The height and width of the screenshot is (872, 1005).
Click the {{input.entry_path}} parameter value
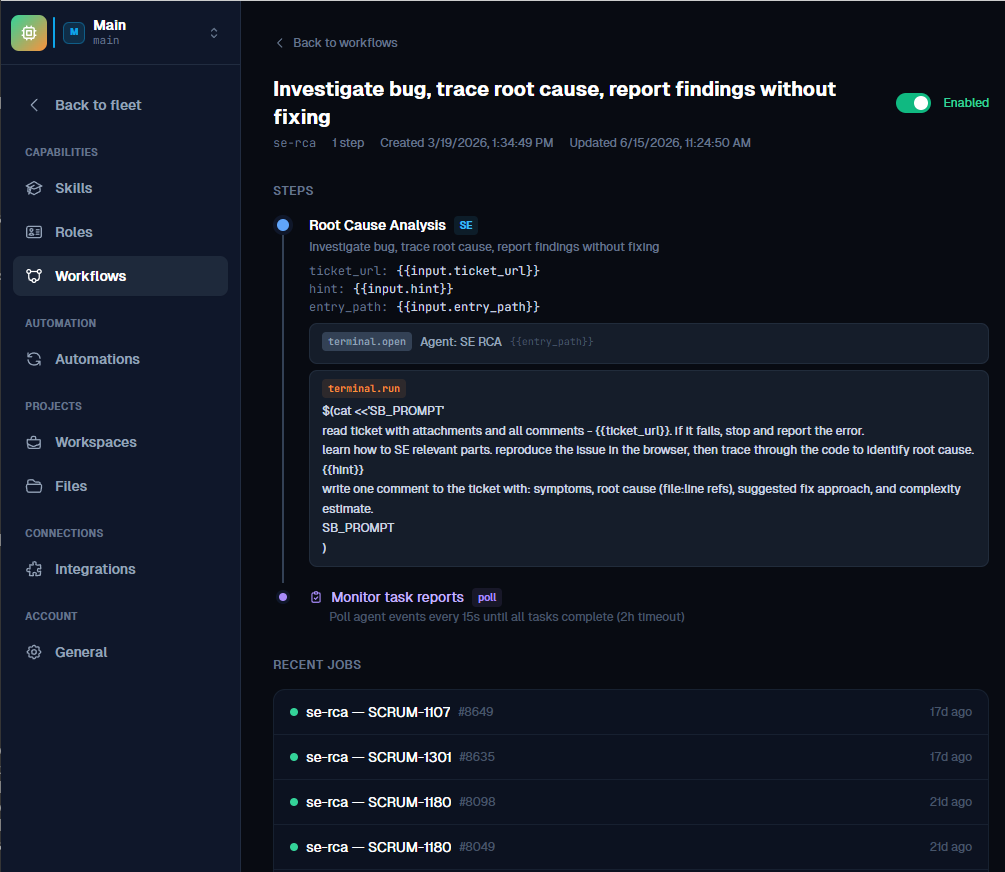click(x=468, y=306)
